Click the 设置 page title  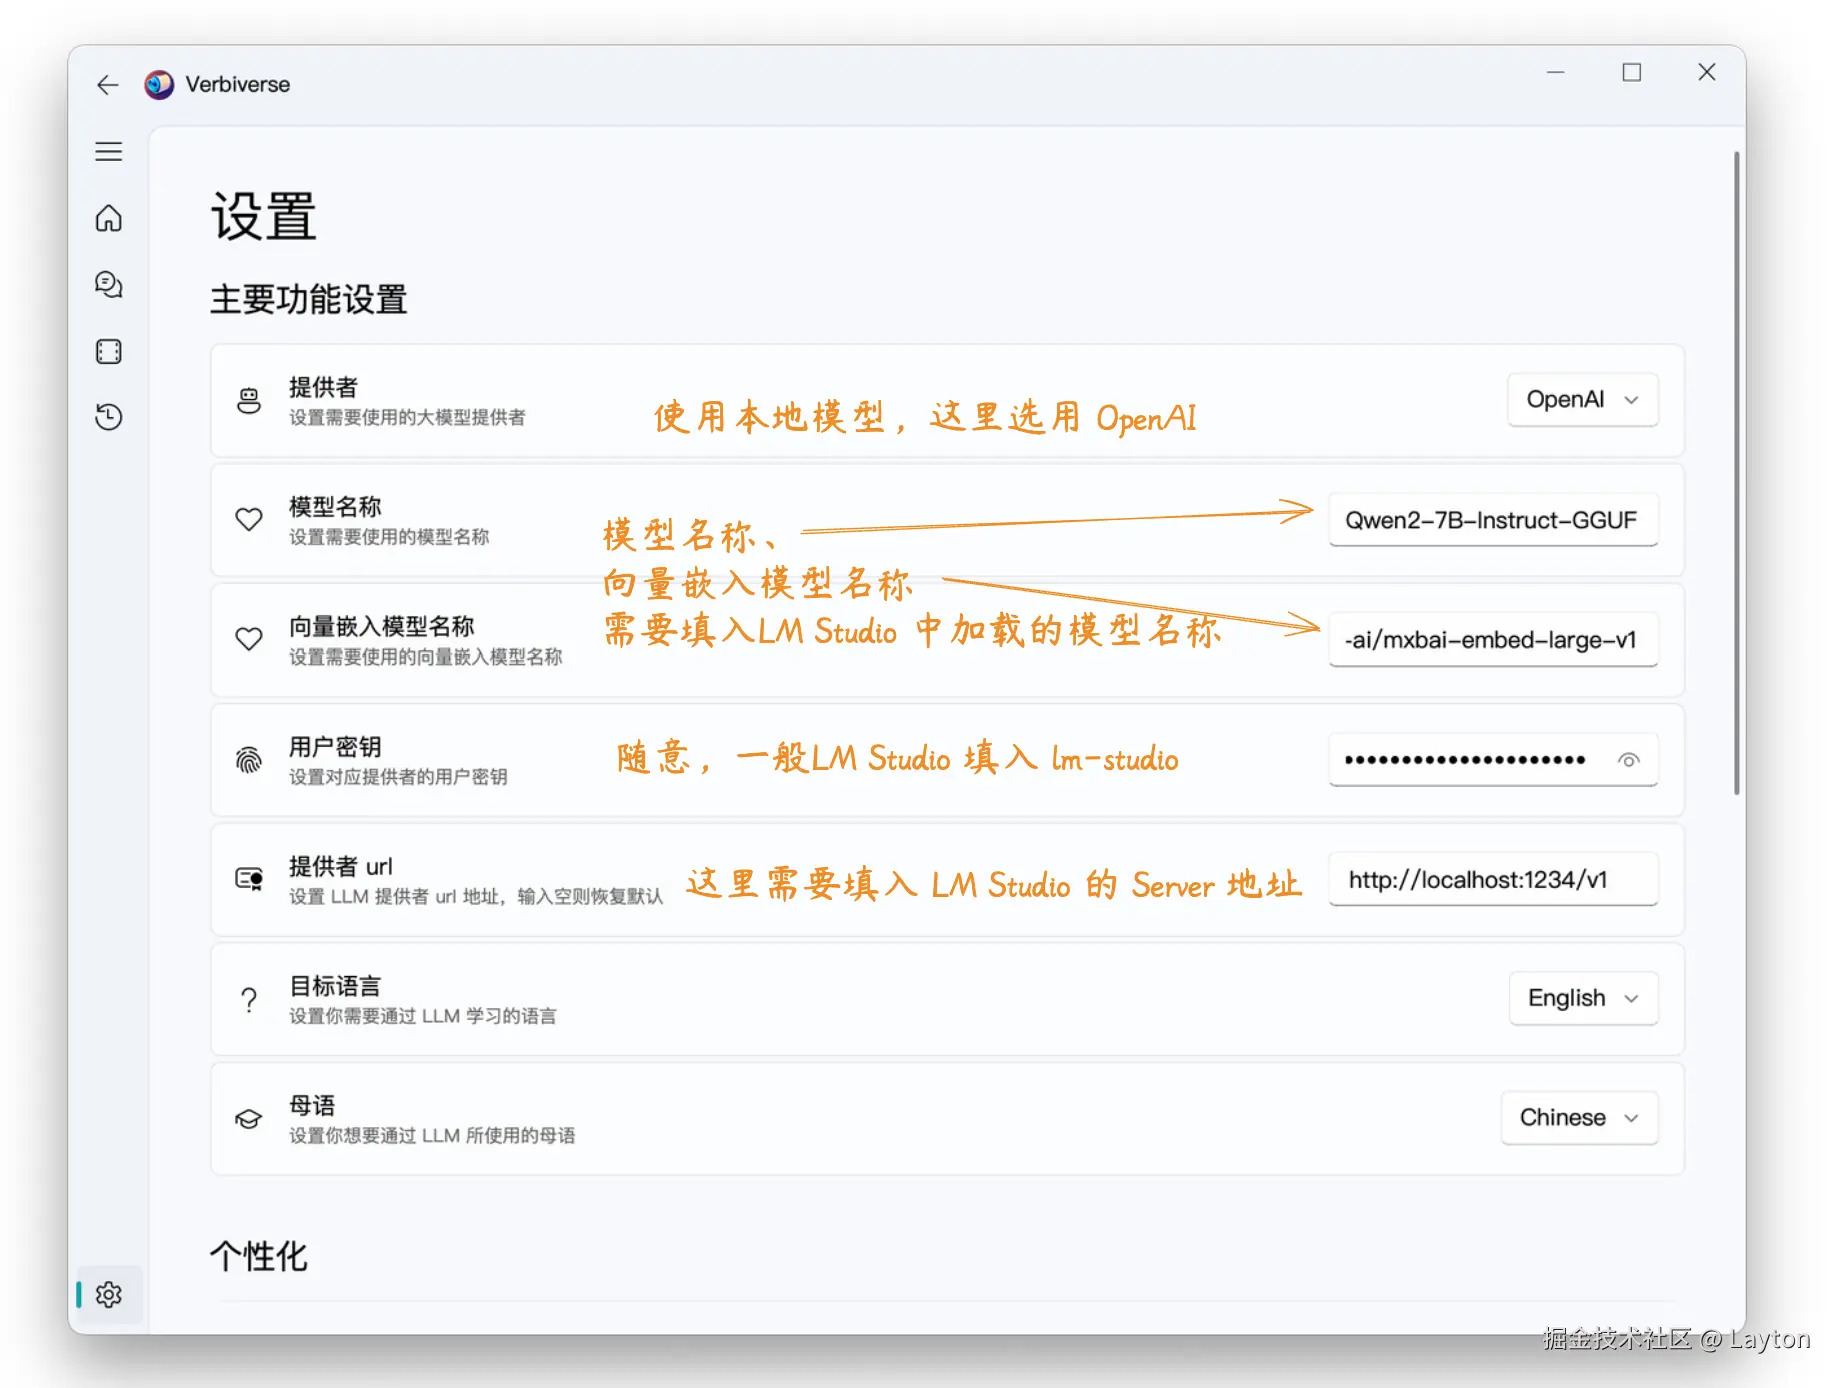coord(264,217)
